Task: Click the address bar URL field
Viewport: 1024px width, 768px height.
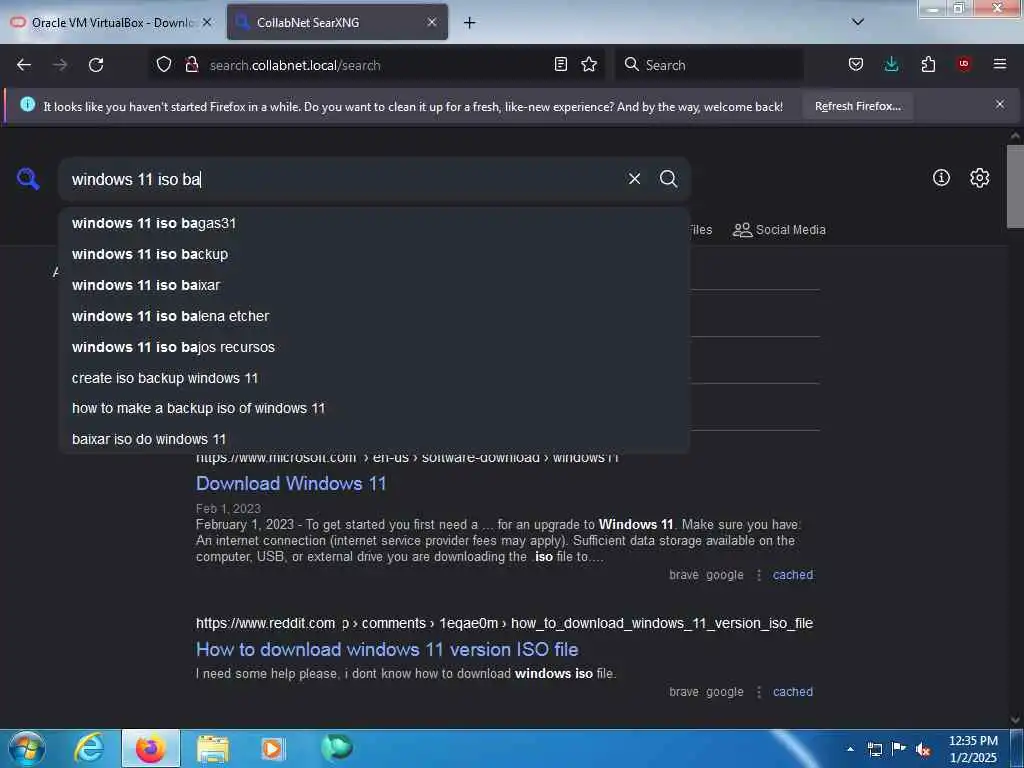Action: (x=376, y=65)
